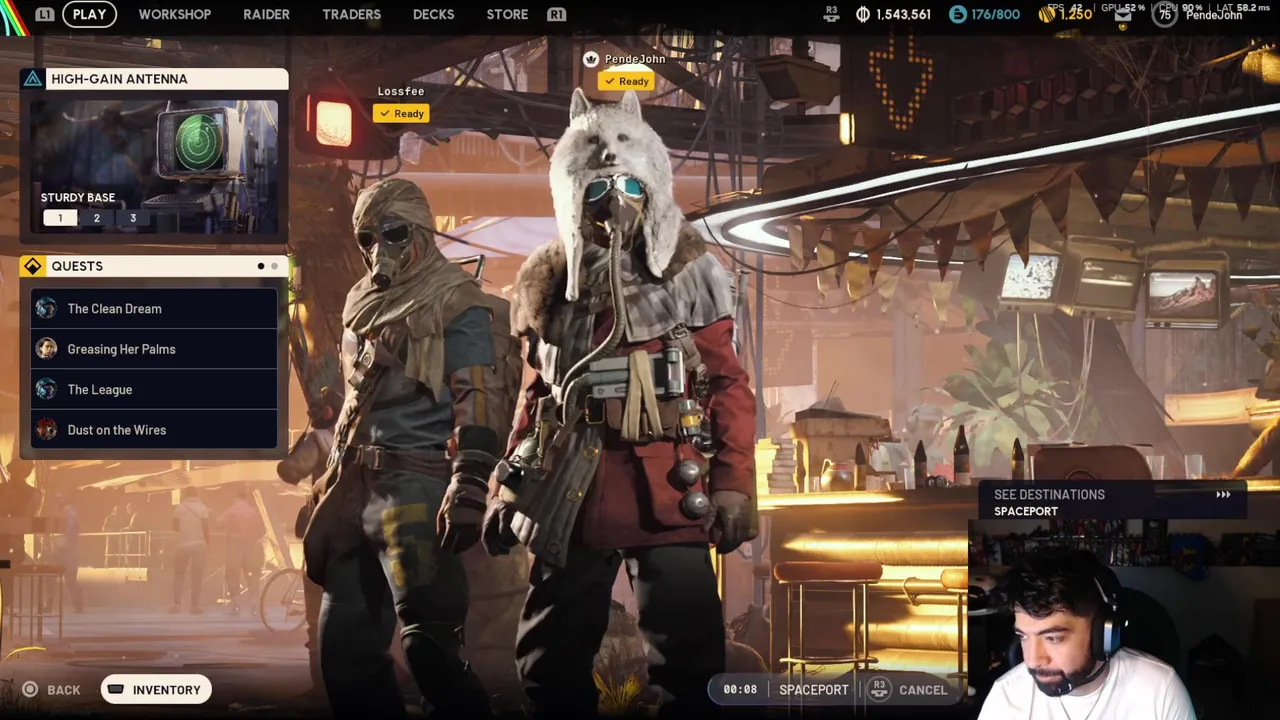Click Greasing Her Palms trader portrait
Screen dimensions: 1280x720
coord(46,349)
